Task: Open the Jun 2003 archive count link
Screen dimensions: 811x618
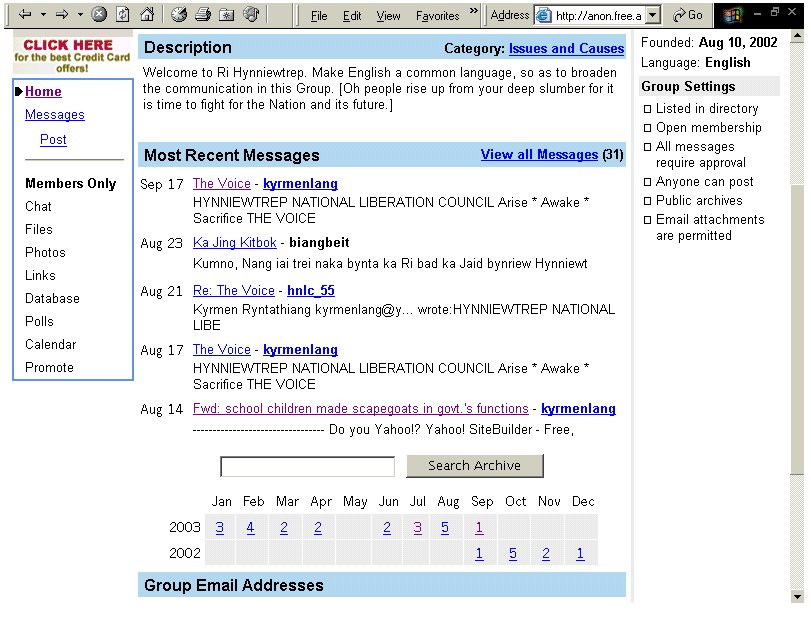Action: pyautogui.click(x=387, y=527)
